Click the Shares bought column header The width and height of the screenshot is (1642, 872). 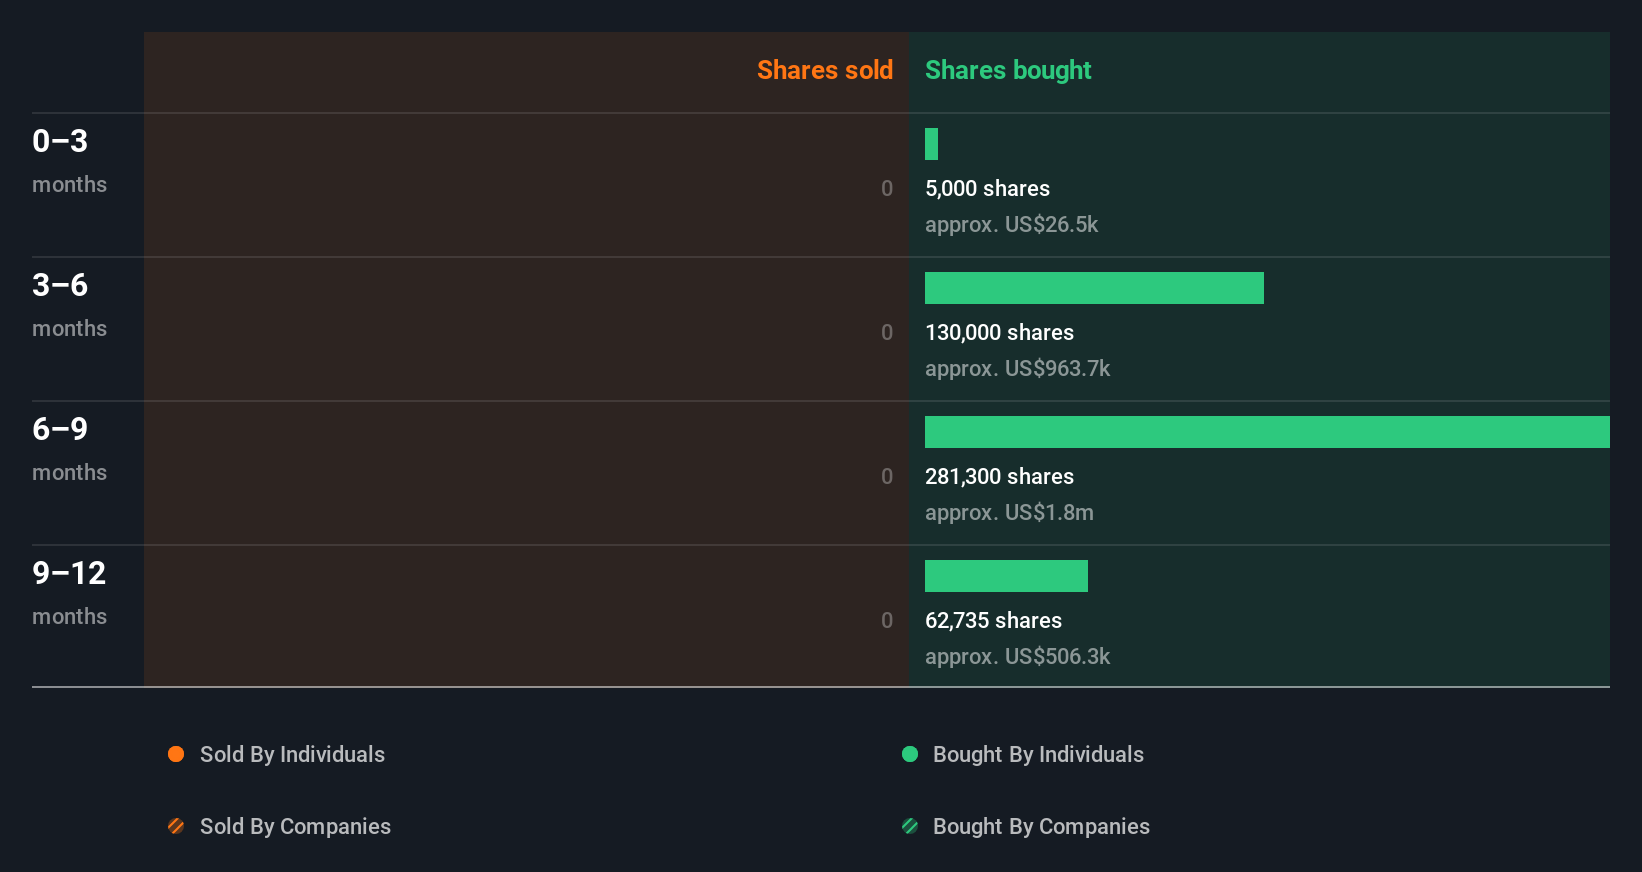click(1008, 70)
